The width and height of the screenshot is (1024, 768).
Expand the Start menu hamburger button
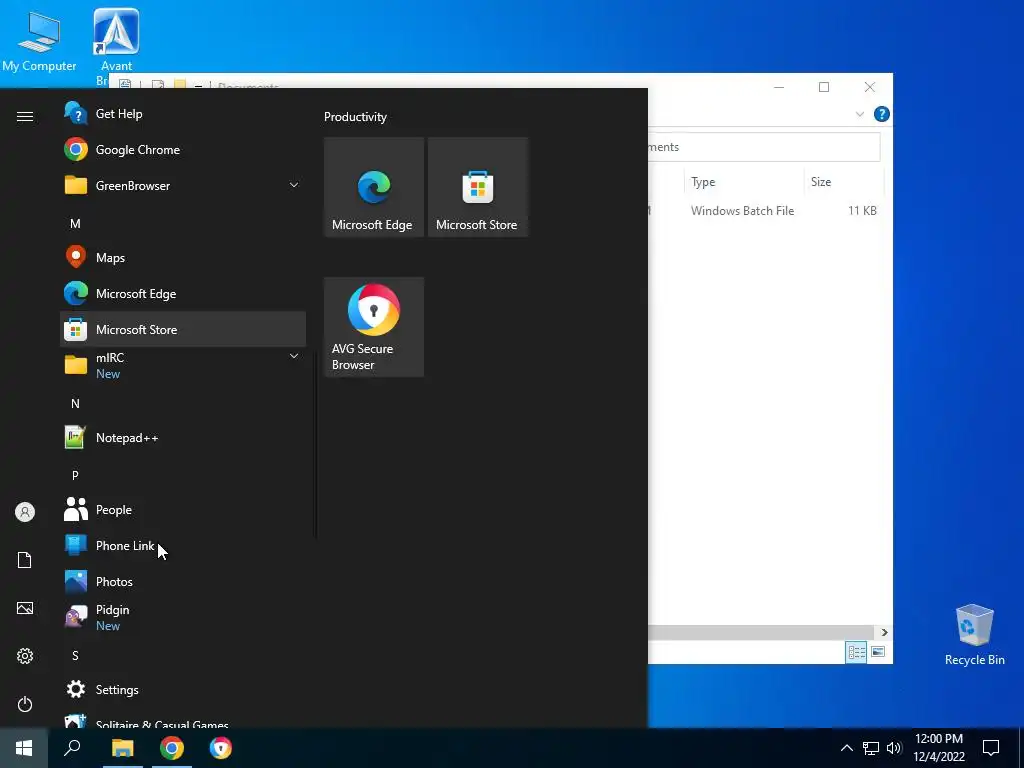[25, 116]
